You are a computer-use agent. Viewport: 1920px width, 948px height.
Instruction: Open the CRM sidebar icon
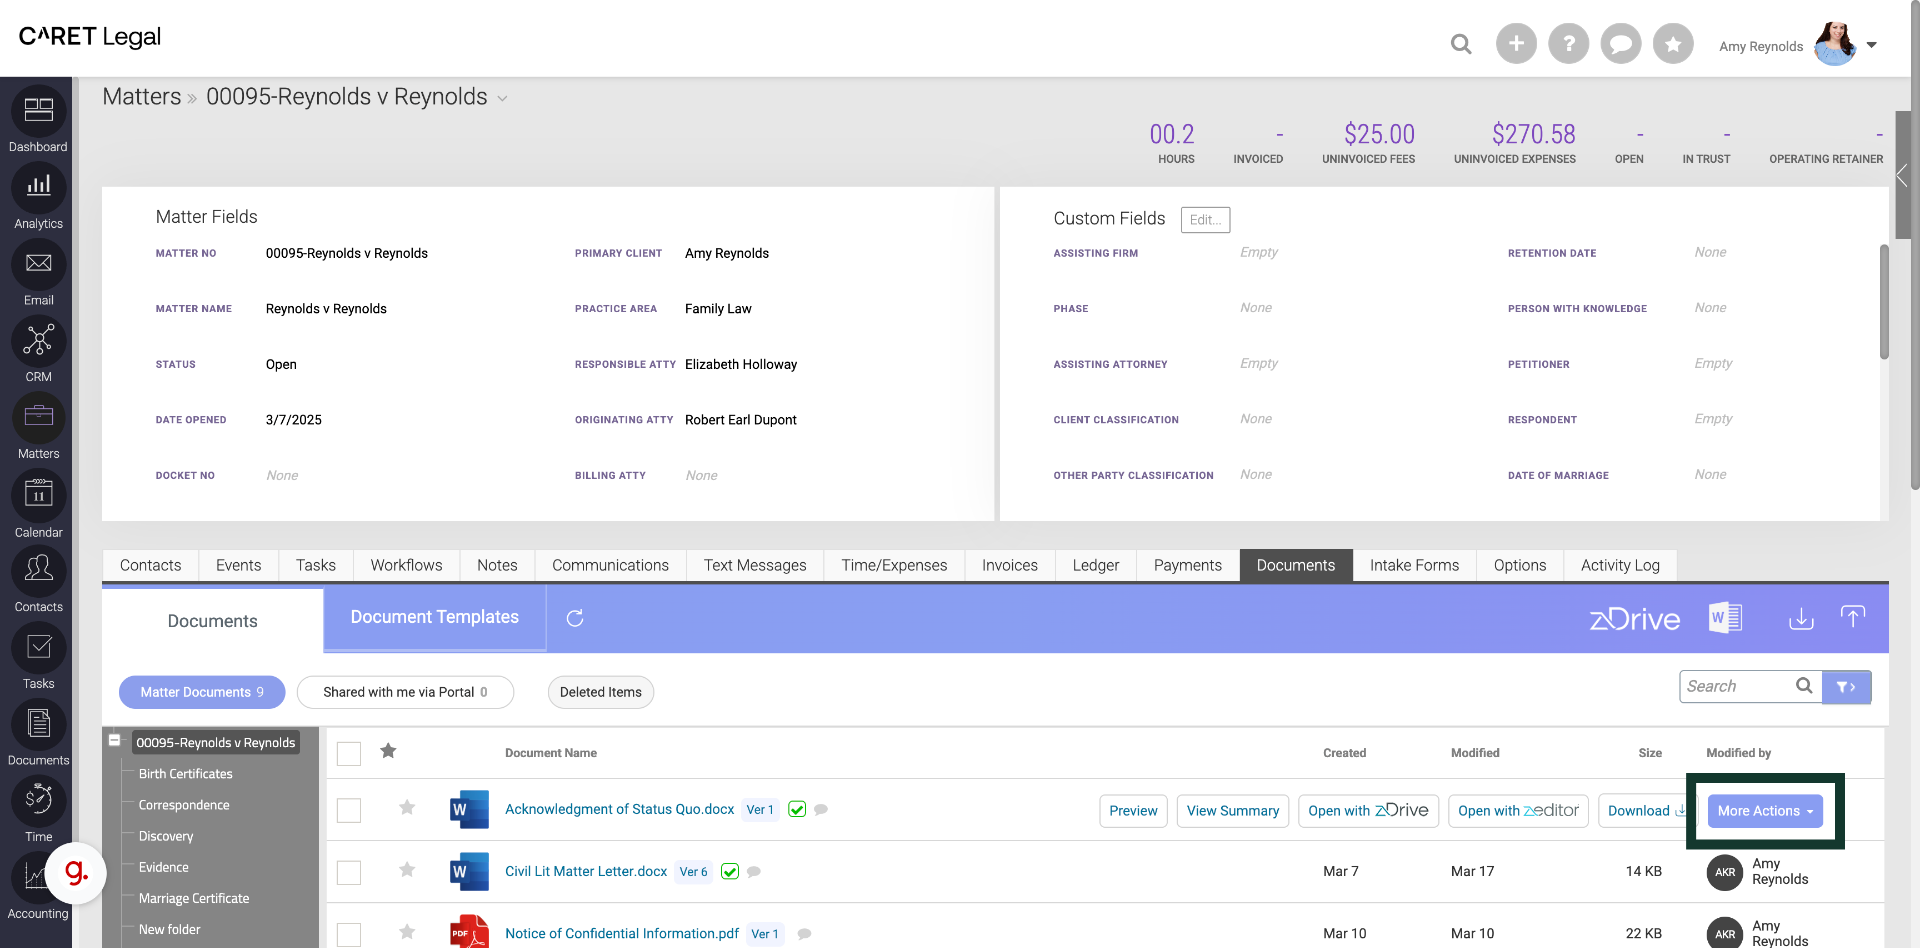[x=38, y=341]
